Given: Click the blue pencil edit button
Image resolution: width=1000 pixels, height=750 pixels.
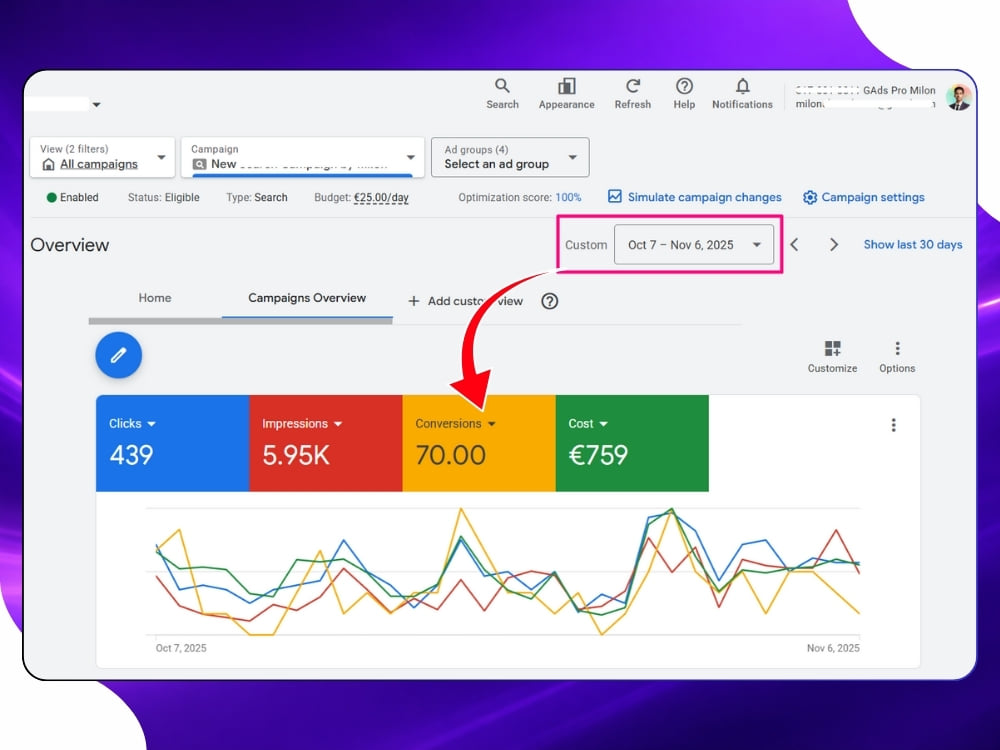Looking at the screenshot, I should [x=119, y=355].
